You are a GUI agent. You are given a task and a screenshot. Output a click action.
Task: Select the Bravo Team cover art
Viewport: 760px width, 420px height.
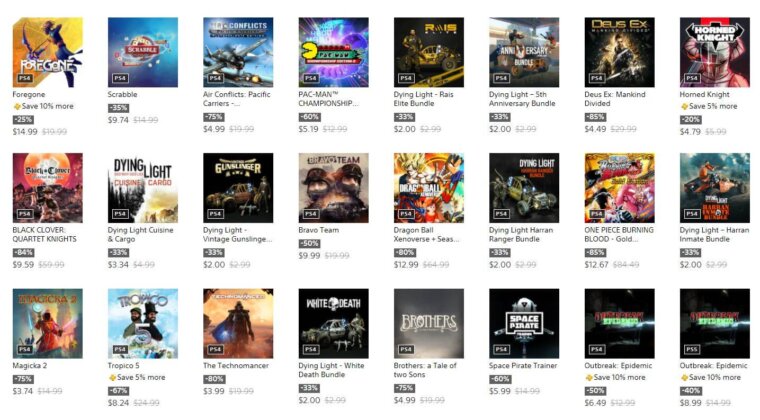coord(333,188)
